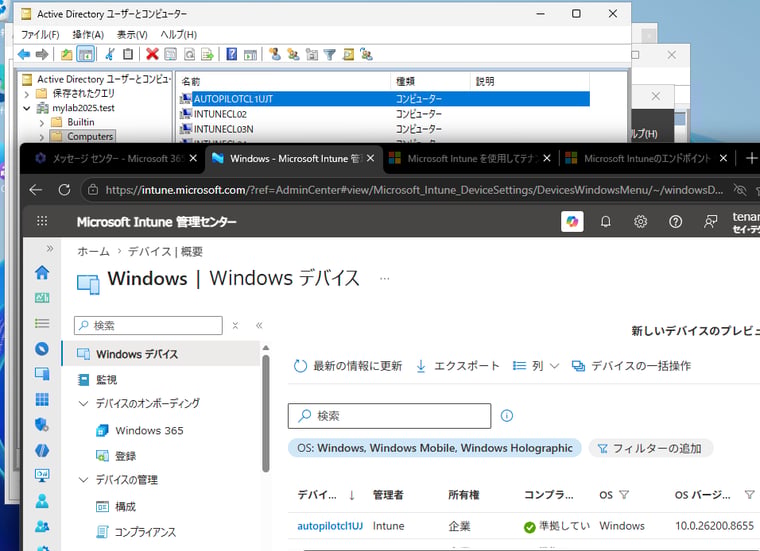
Task: Open the ヘルプ(H) menu in Active Directory
Action: click(x=178, y=34)
